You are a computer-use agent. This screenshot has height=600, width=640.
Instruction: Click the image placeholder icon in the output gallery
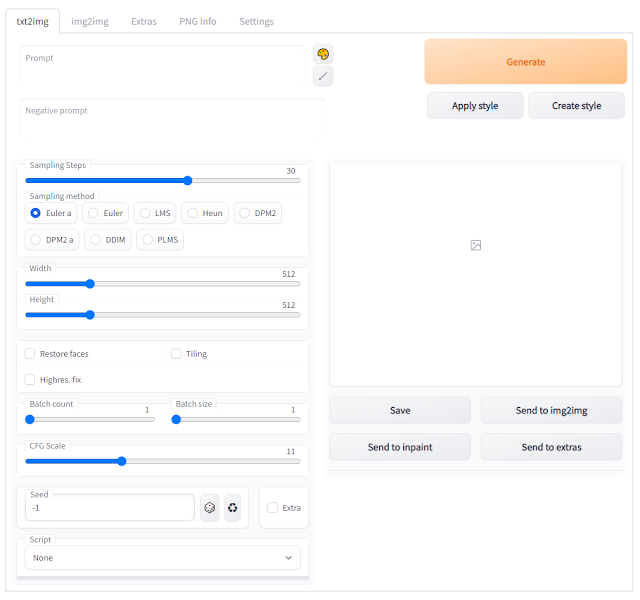[x=476, y=245]
